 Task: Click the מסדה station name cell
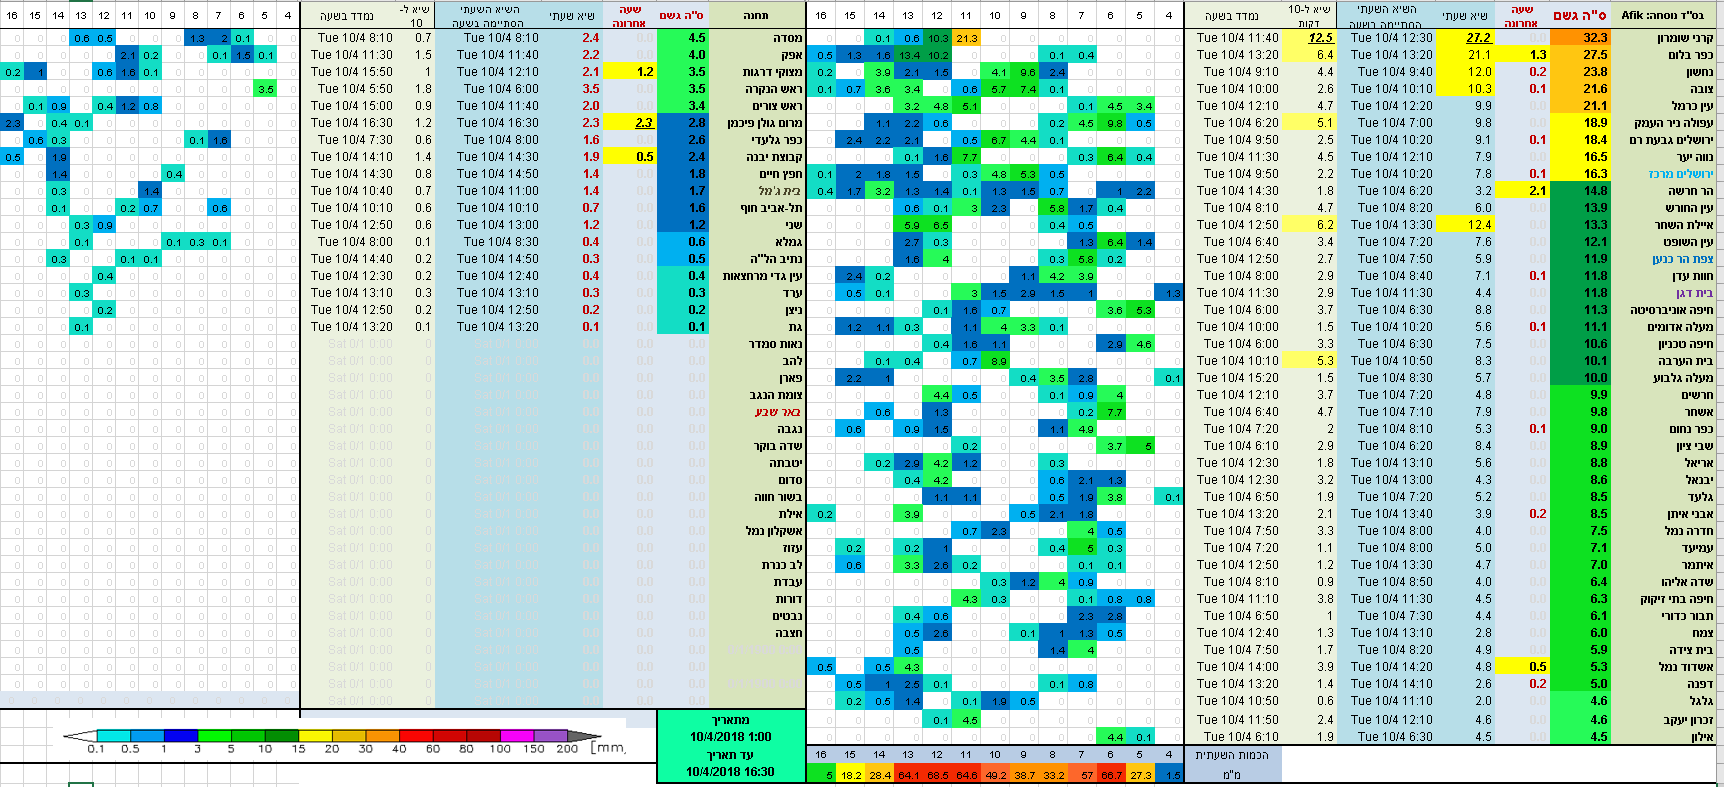click(787, 38)
